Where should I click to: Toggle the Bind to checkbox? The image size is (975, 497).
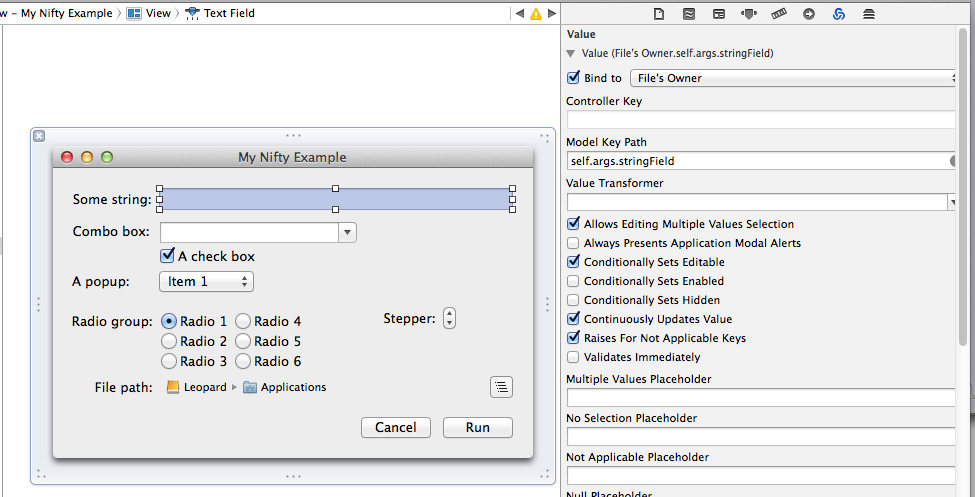tap(573, 78)
